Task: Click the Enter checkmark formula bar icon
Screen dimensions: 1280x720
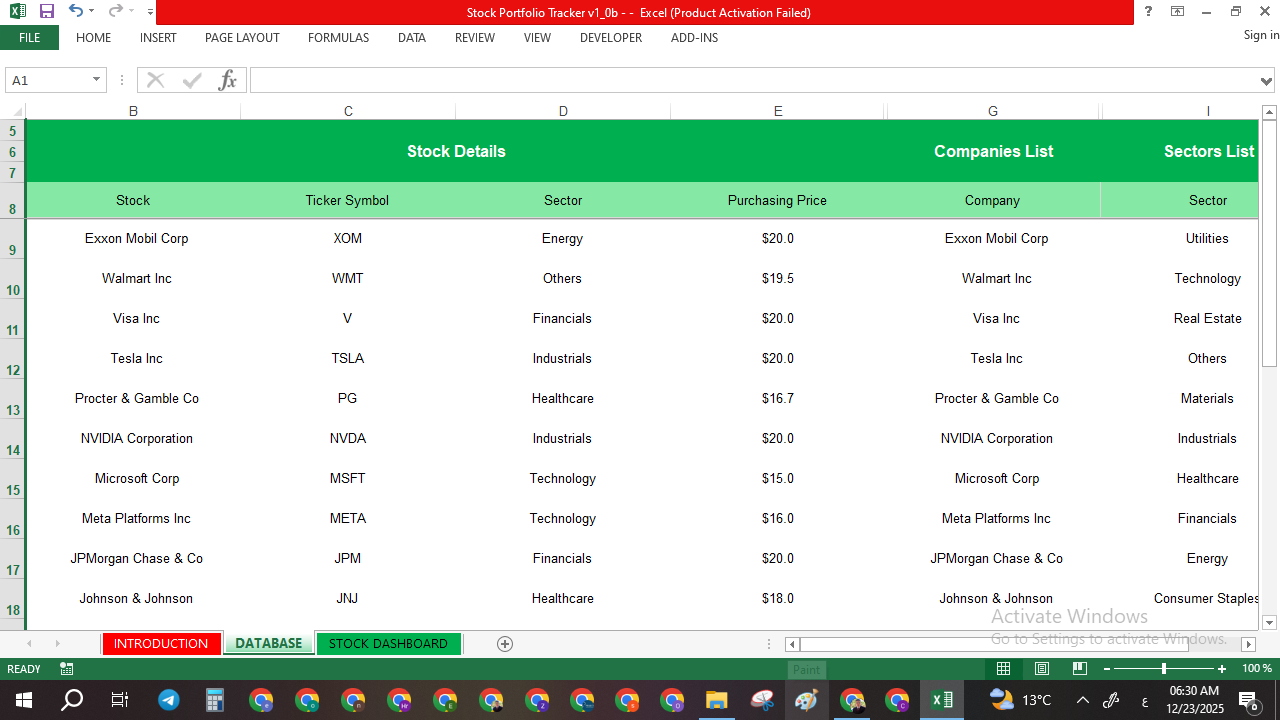Action: (192, 80)
